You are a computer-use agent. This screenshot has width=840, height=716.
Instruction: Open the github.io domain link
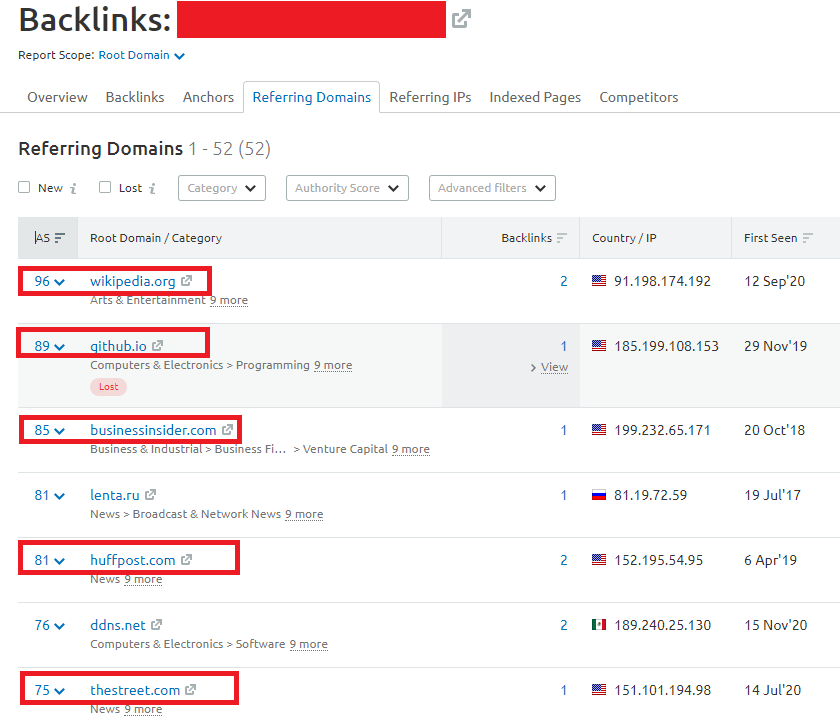pyautogui.click(x=118, y=346)
